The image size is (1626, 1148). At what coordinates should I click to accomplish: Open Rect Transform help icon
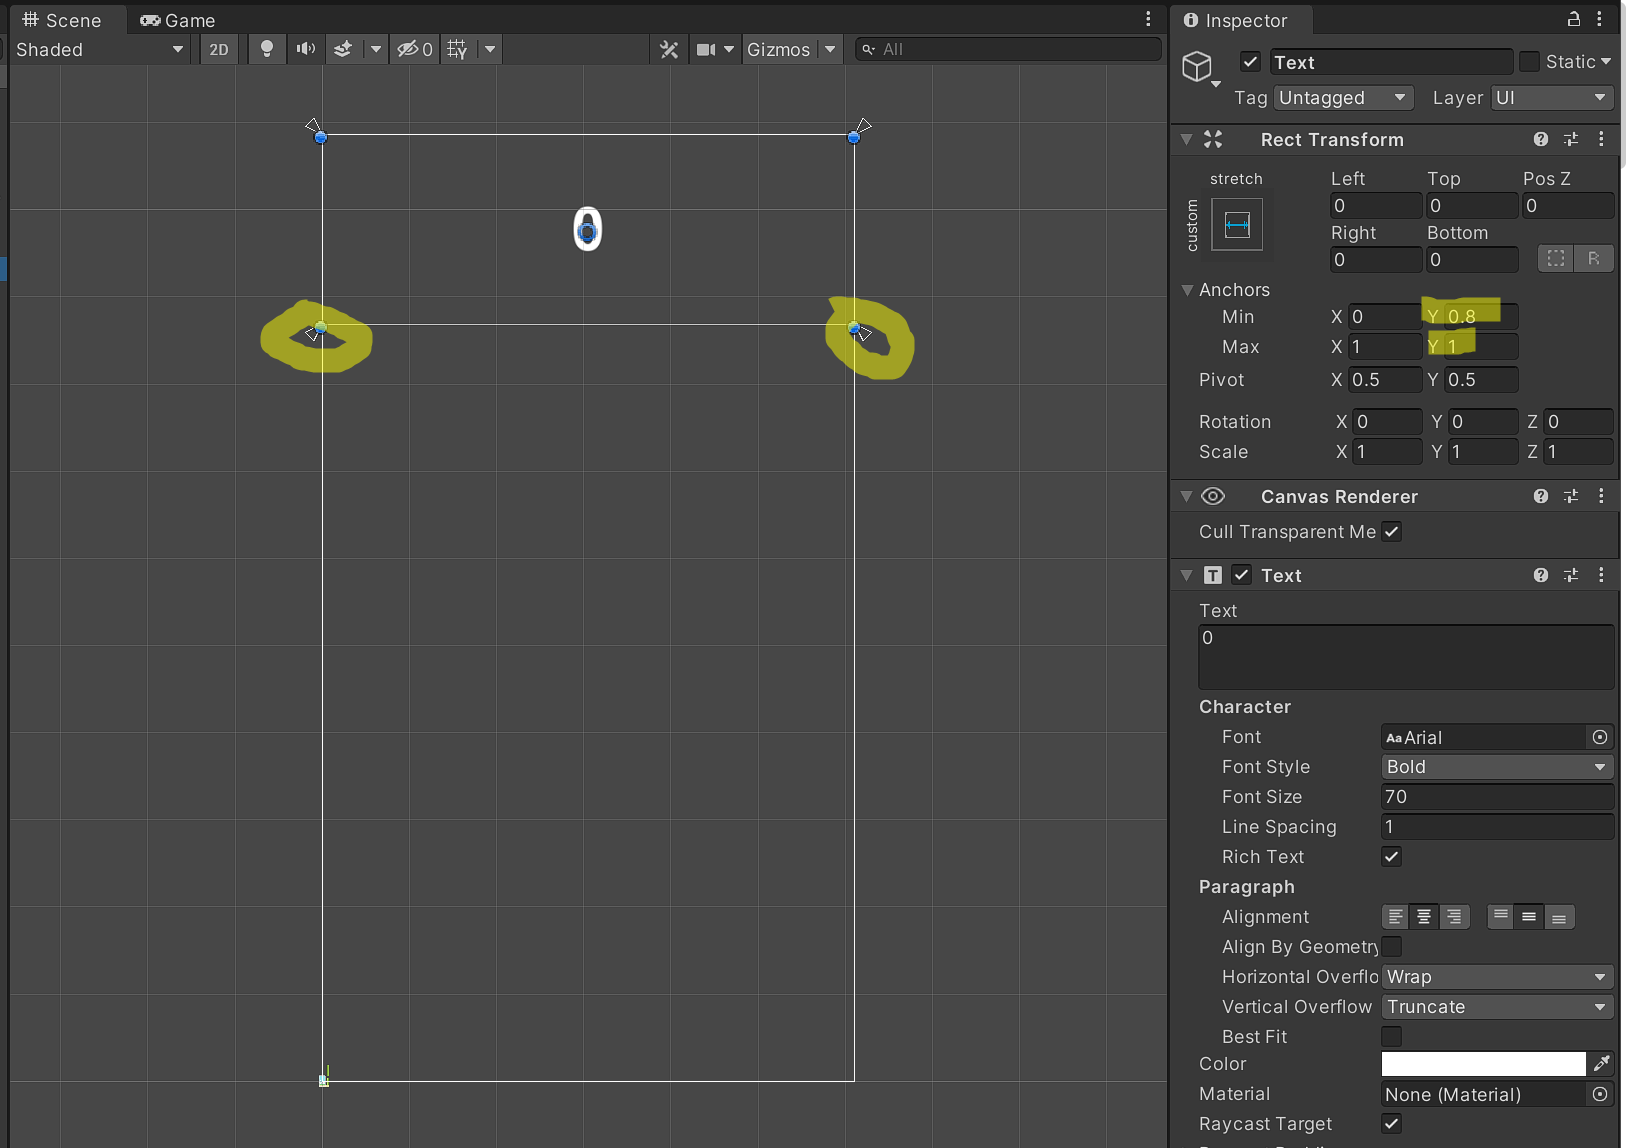[x=1540, y=139]
